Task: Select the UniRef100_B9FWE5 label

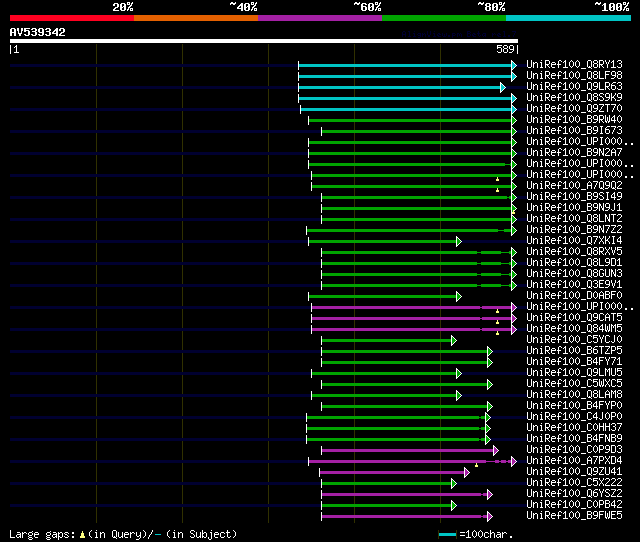Action: point(574,516)
